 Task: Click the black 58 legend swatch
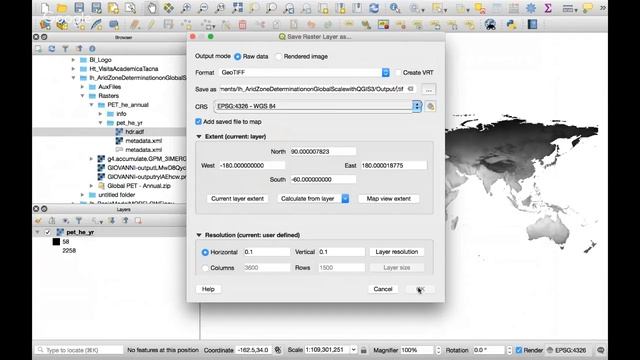coord(56,242)
